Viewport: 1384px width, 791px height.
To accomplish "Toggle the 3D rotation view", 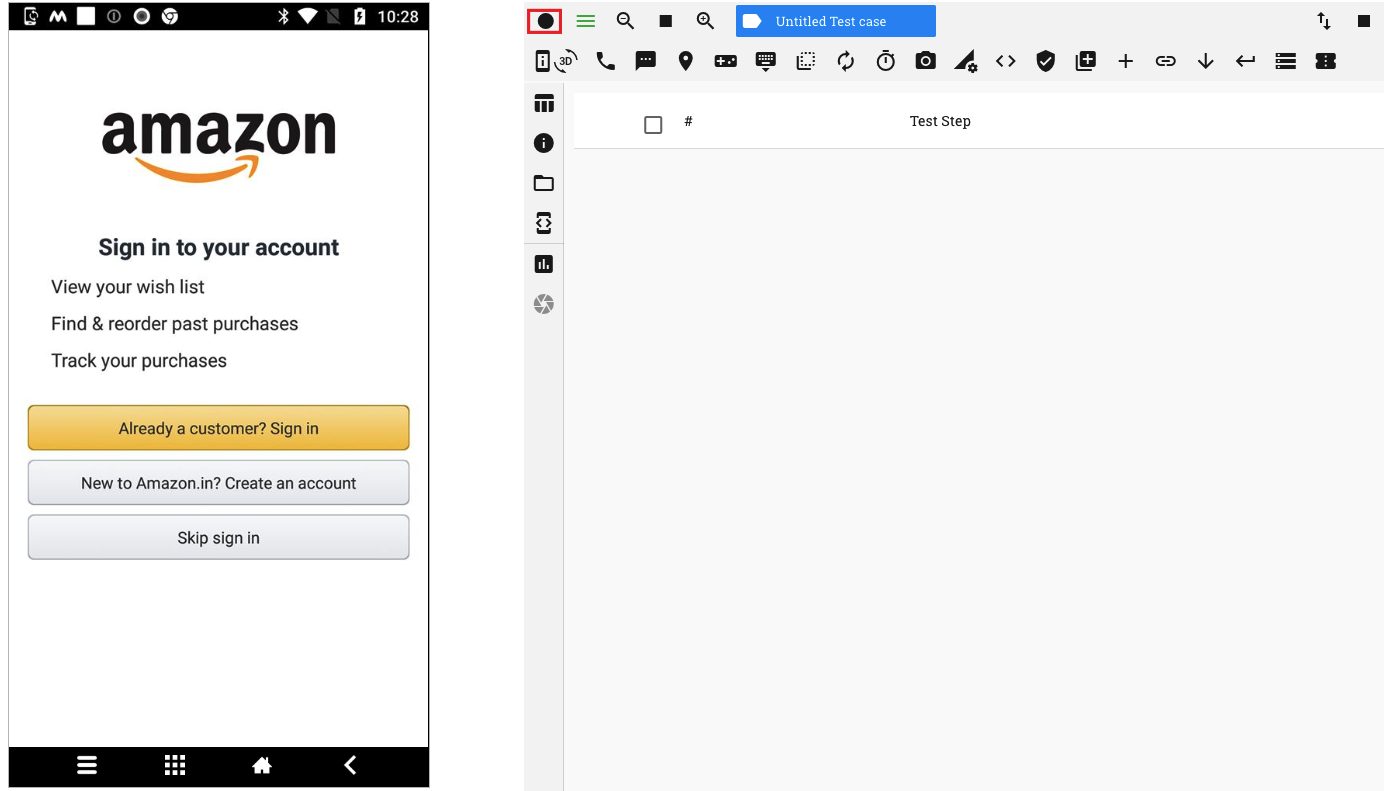I will tap(566, 61).
